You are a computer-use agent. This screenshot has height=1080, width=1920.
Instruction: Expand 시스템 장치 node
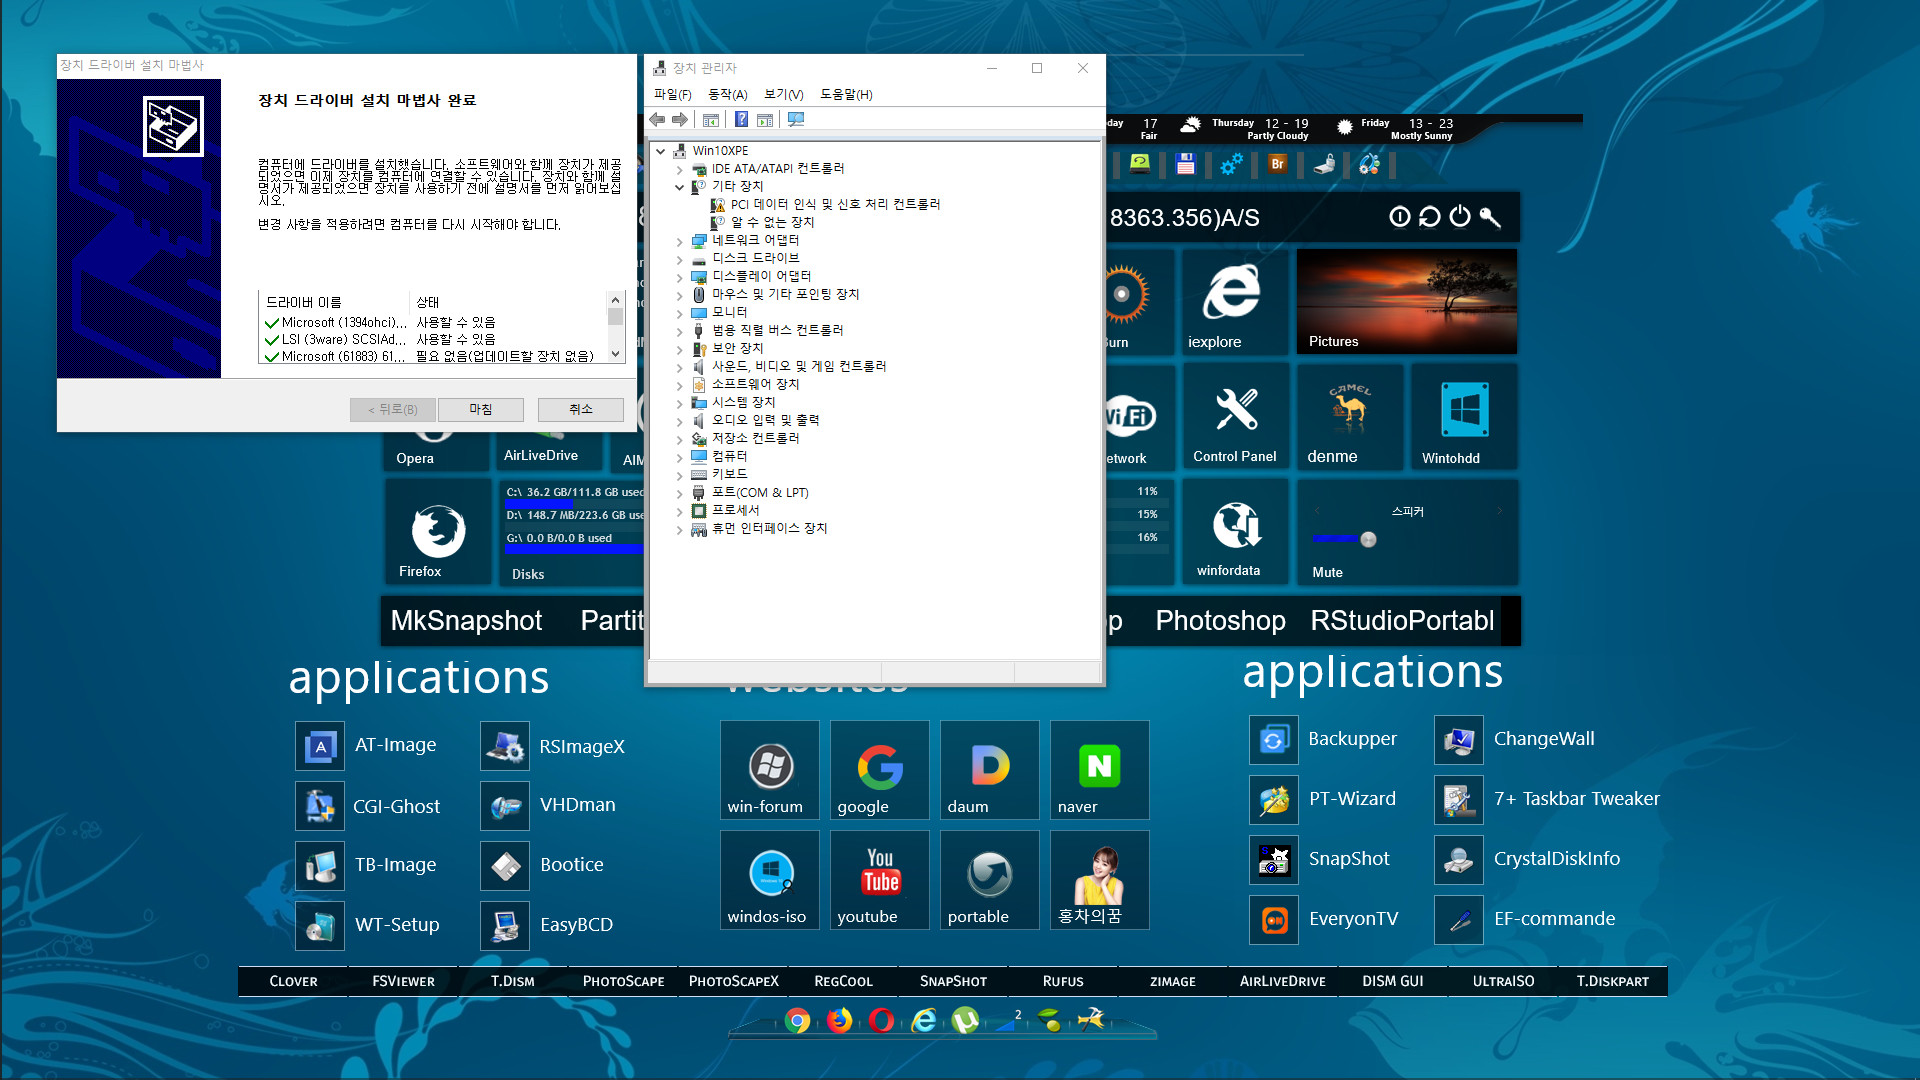(x=680, y=403)
